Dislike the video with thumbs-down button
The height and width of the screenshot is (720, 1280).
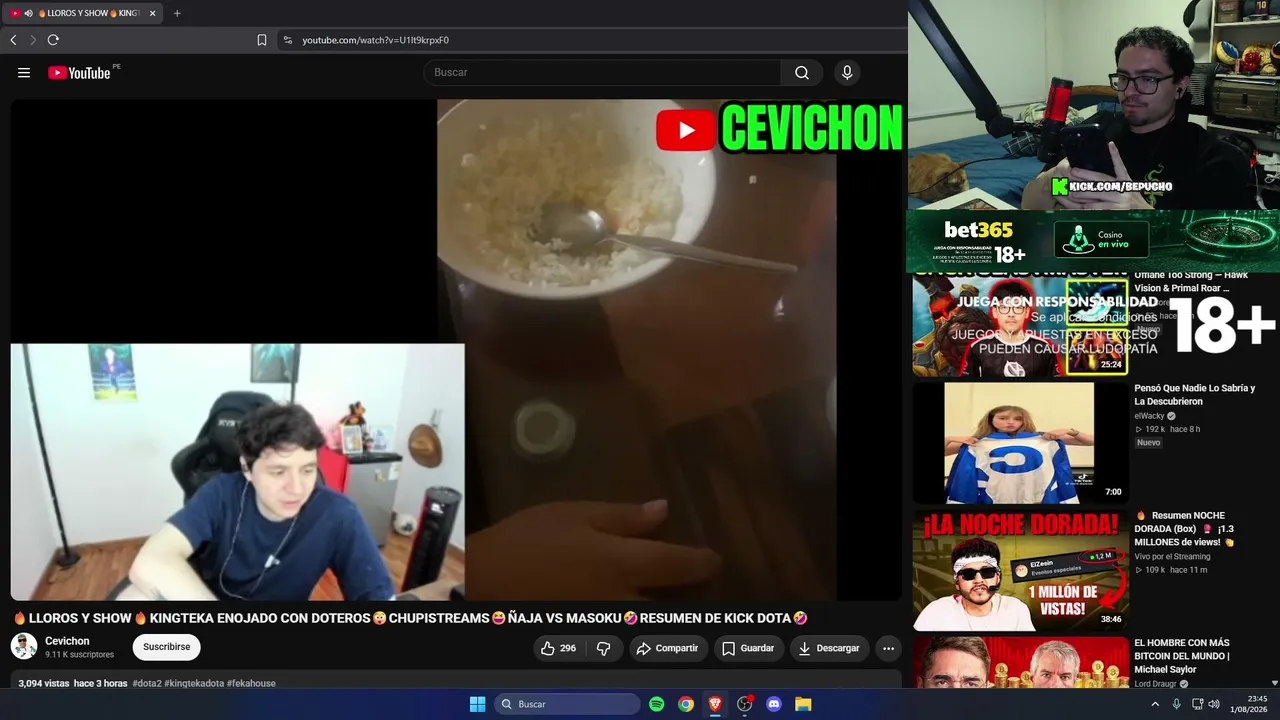pyautogui.click(x=604, y=648)
